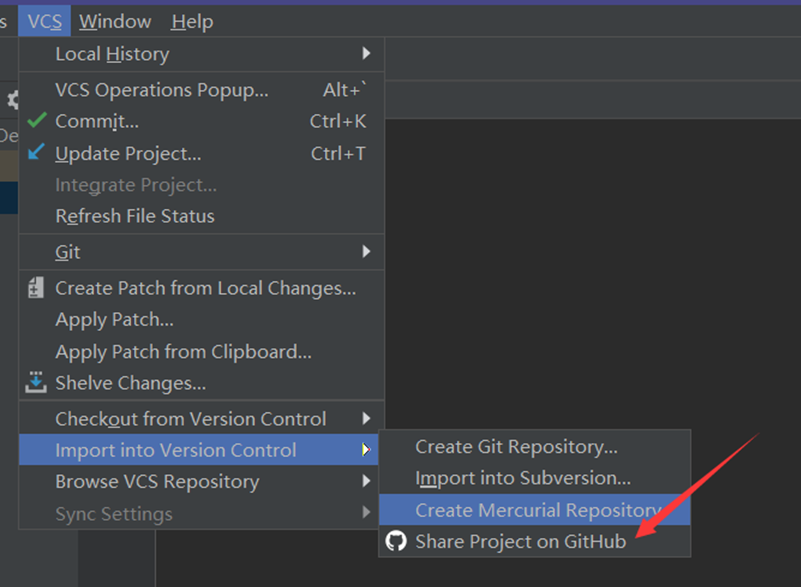The image size is (801, 587).
Task: Expand the Local History submenu arrow
Action: click(366, 53)
